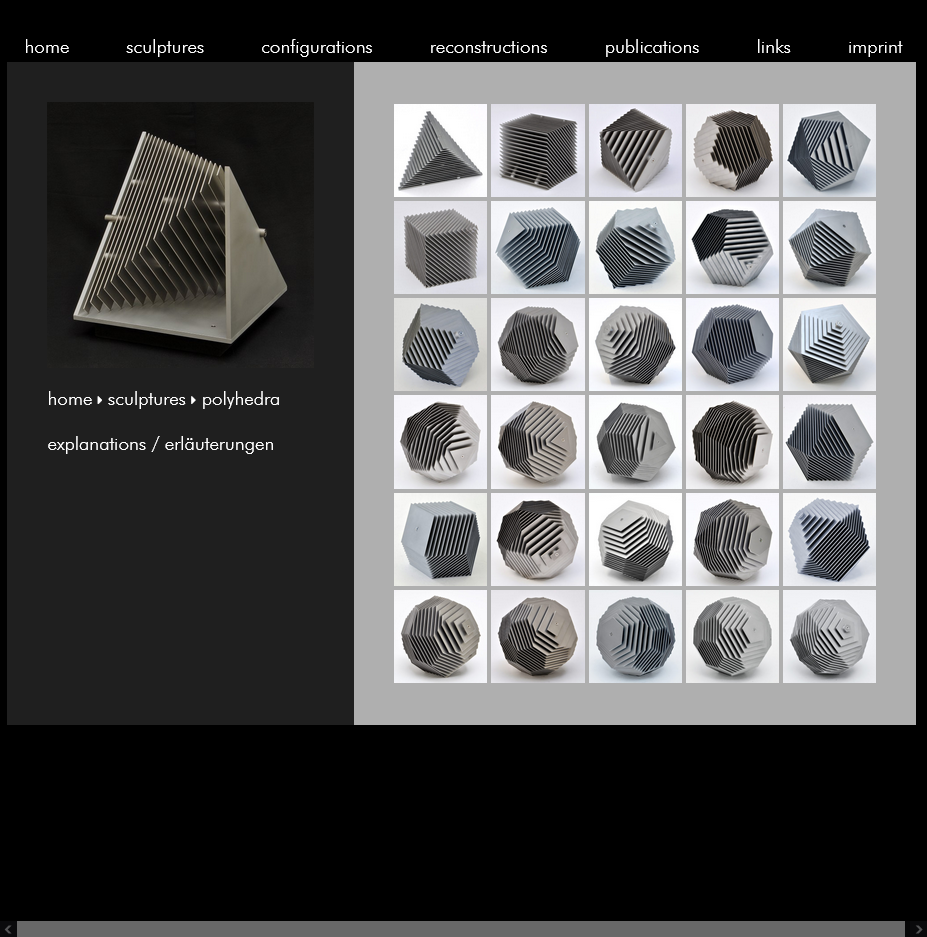
Task: Open first-row fourth thumbnail, the dodecahedron
Action: [x=732, y=151]
